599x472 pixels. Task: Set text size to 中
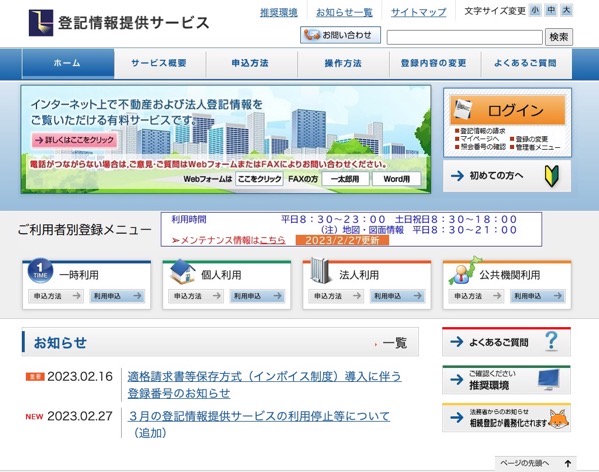(551, 10)
